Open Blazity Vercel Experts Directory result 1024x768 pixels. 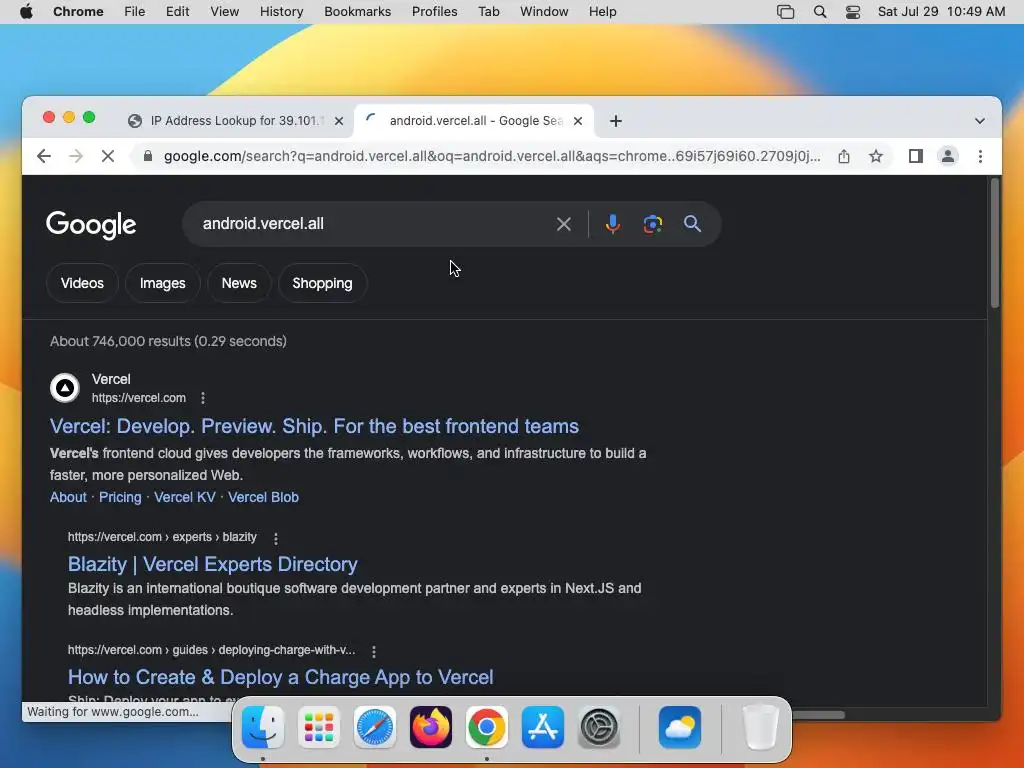pos(213,564)
